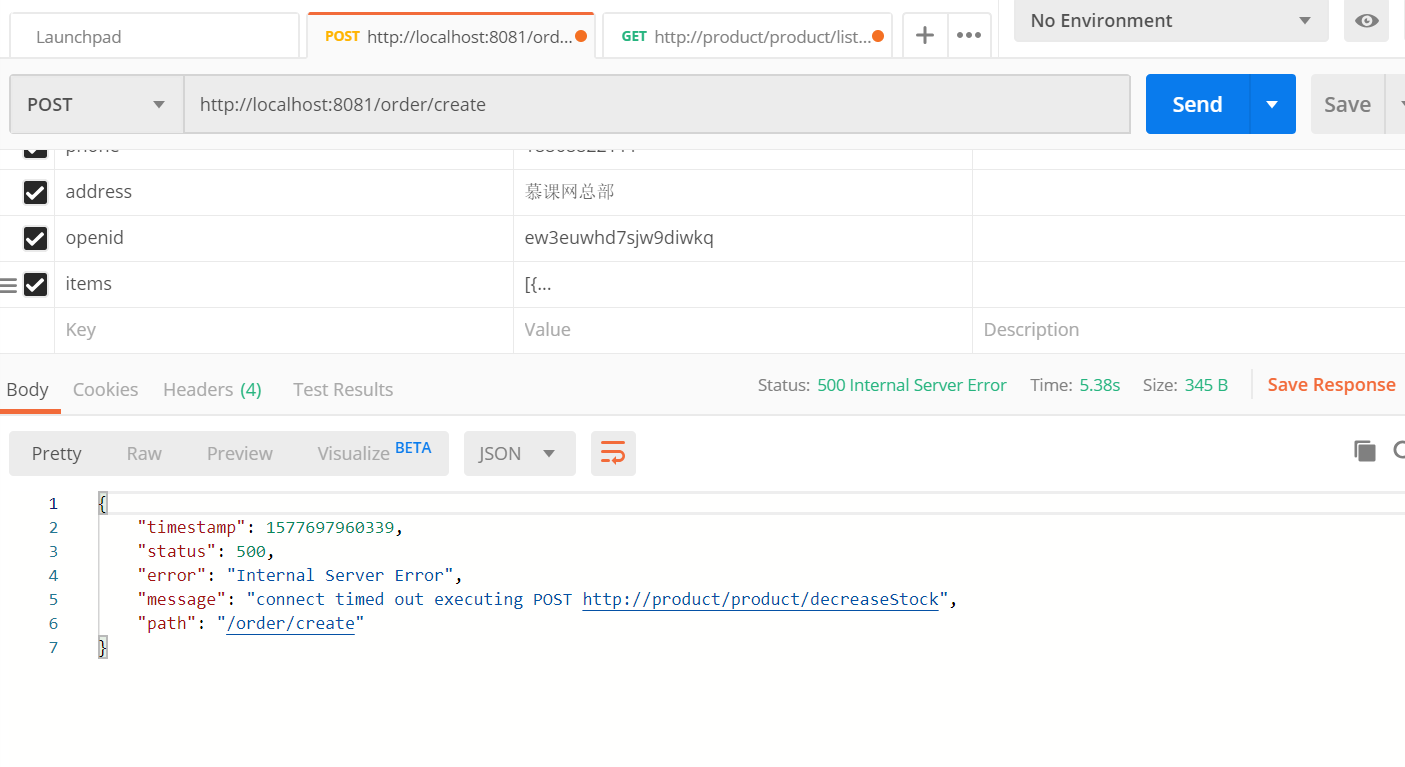
Task: Click the blue Send button
Action: pyautogui.click(x=1197, y=104)
